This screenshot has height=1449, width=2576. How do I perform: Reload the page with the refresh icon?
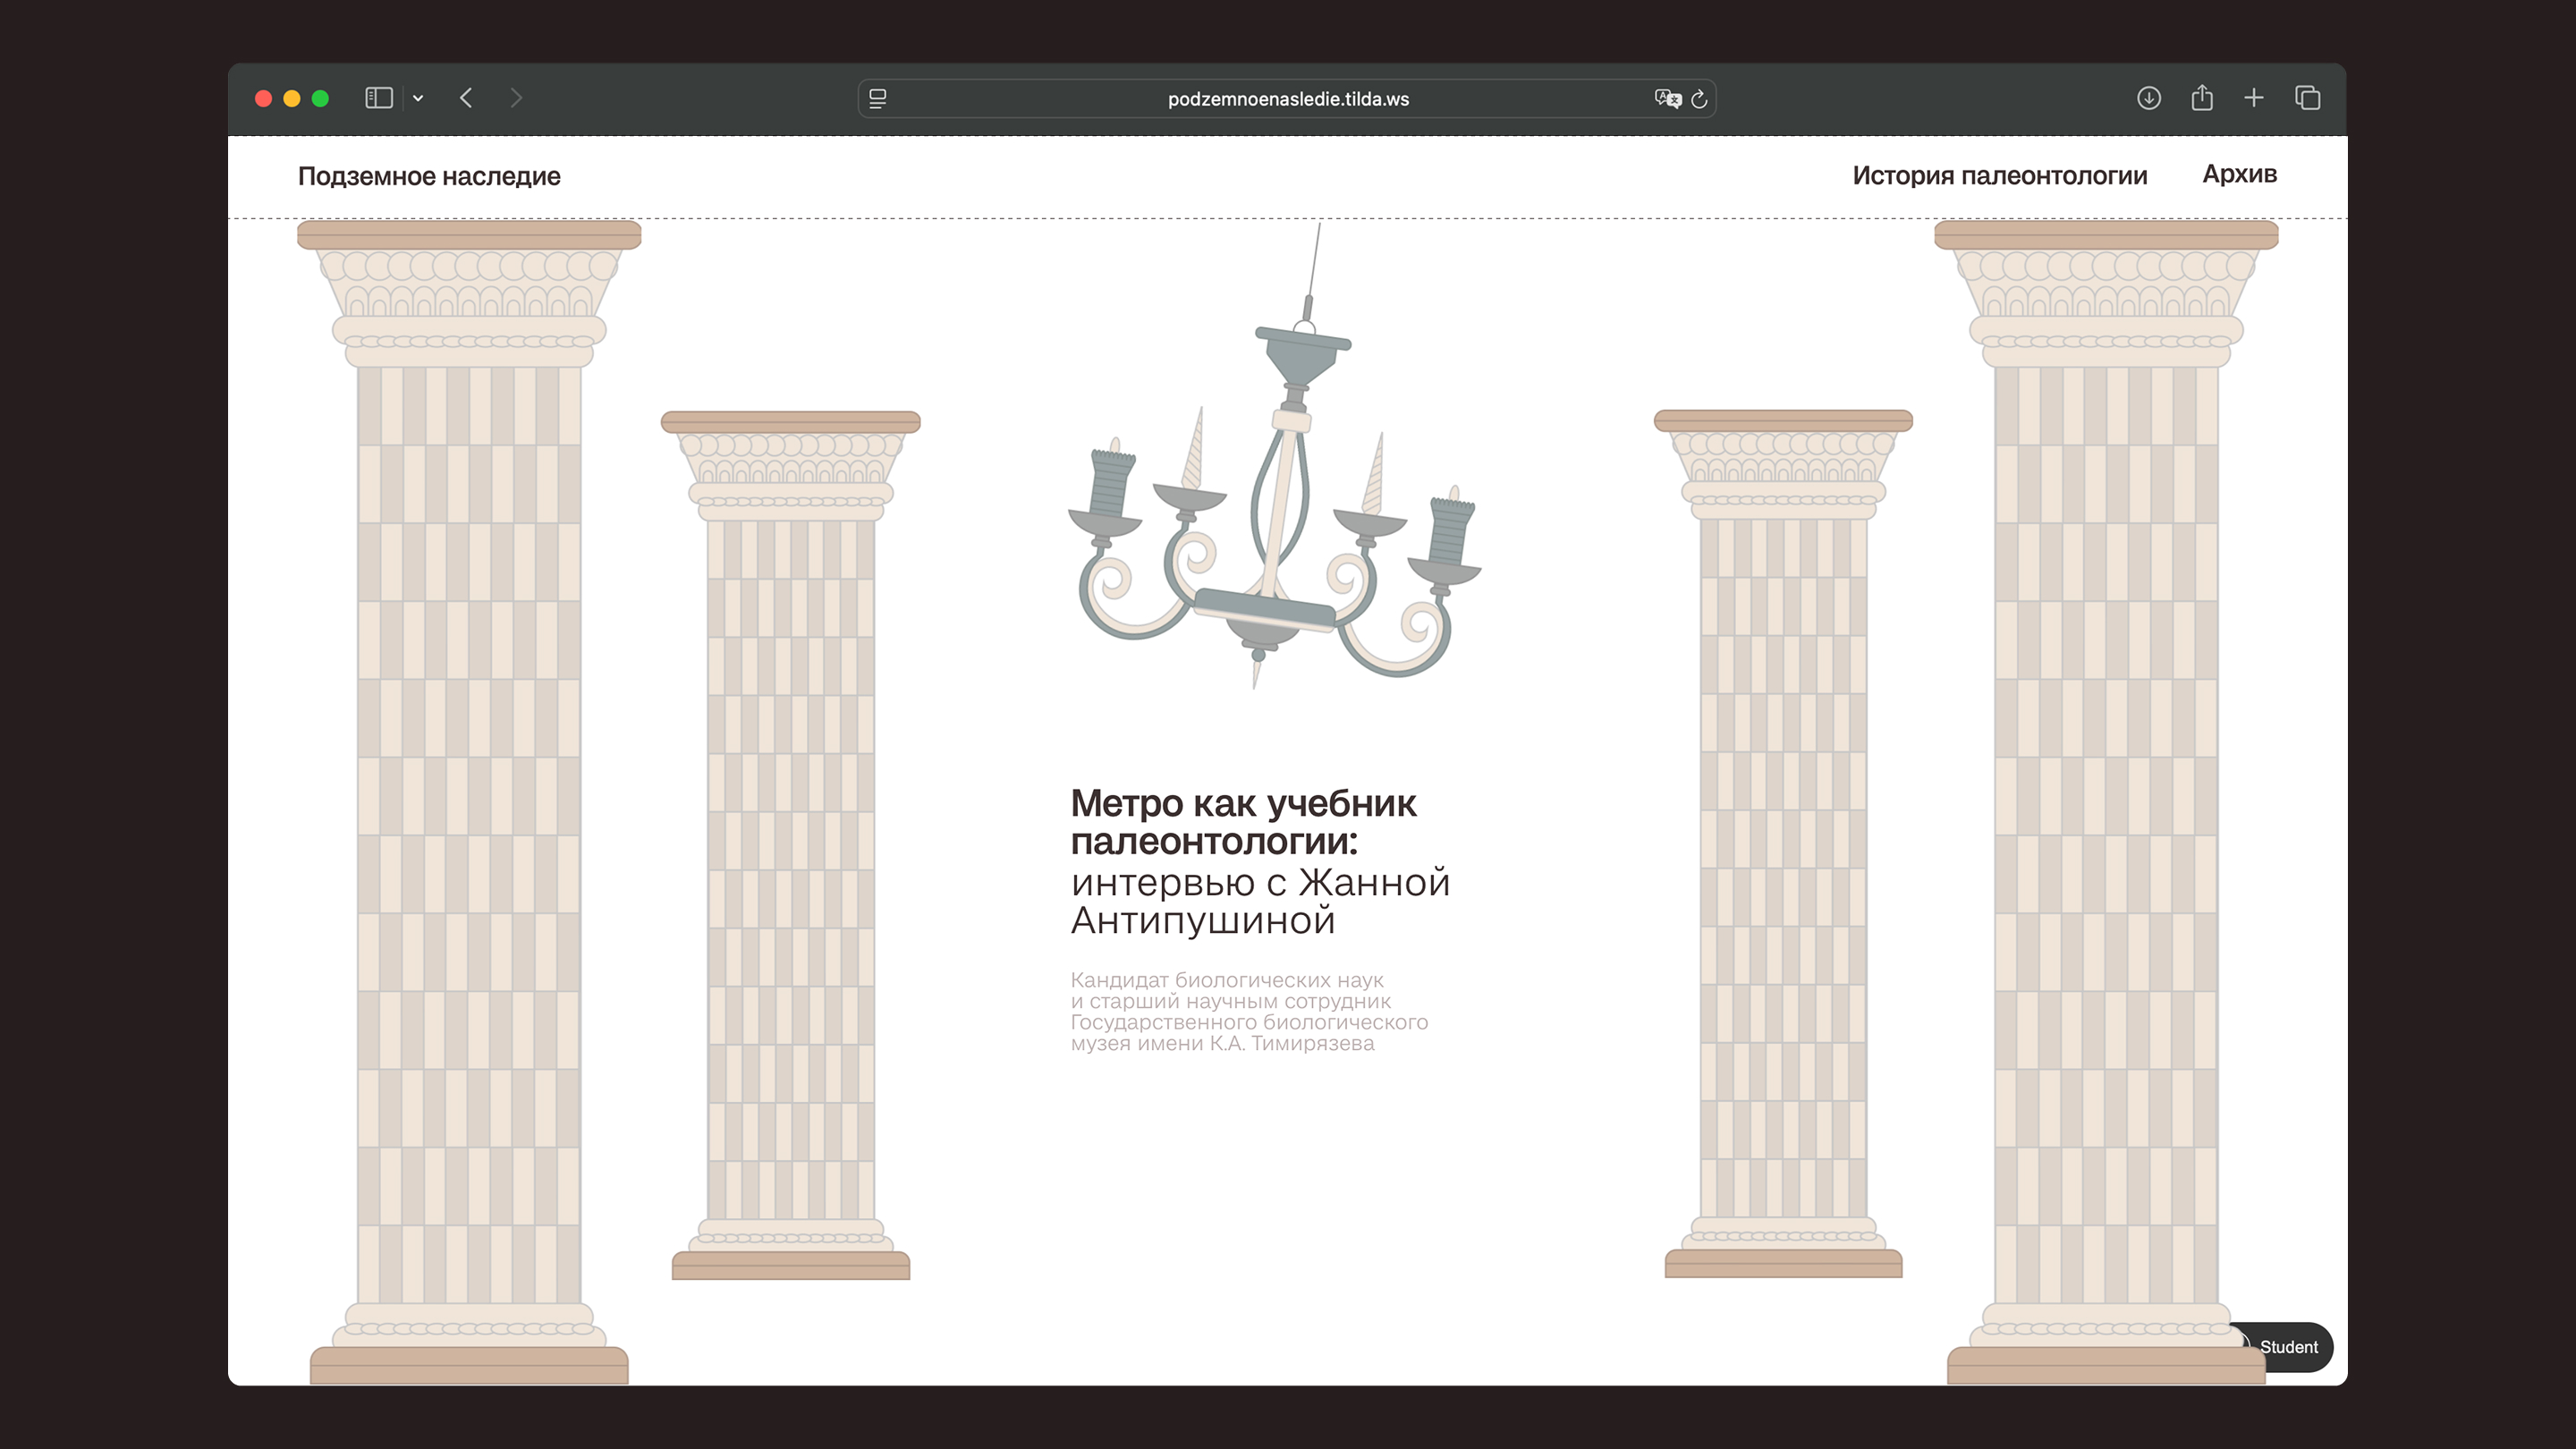point(1699,99)
